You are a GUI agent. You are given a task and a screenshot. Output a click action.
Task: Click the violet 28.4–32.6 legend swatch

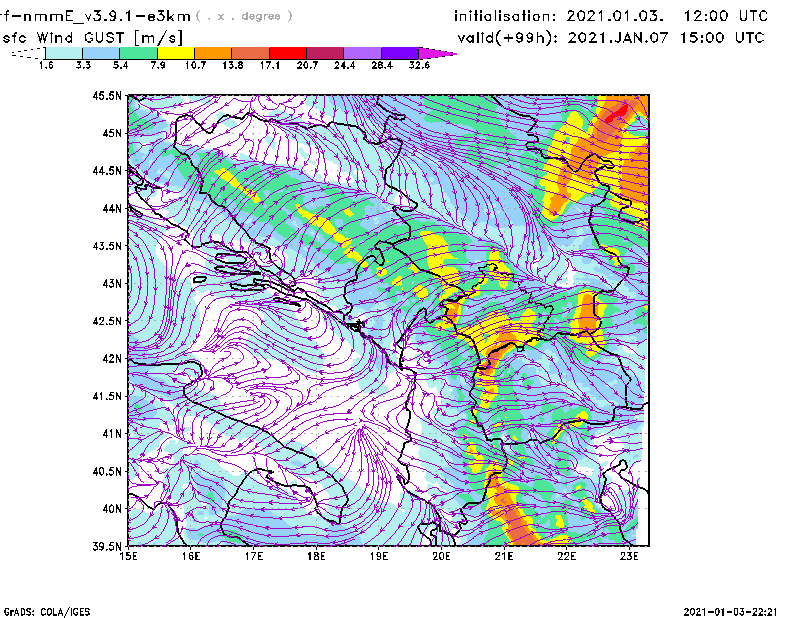tap(399, 53)
